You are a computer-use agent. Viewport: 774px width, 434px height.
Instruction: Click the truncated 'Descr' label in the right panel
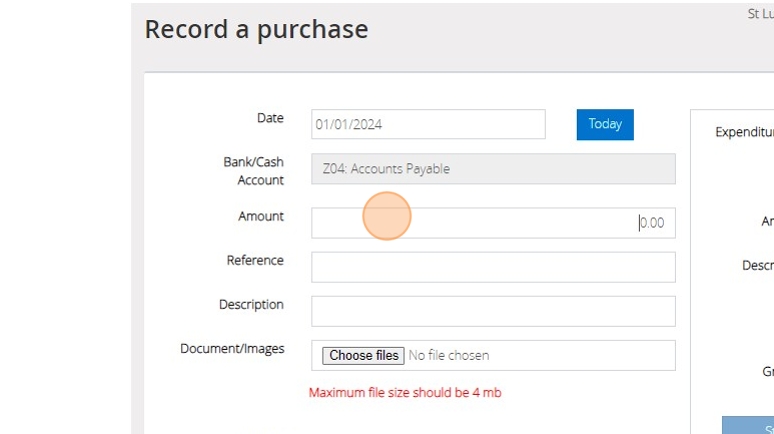[x=757, y=265]
